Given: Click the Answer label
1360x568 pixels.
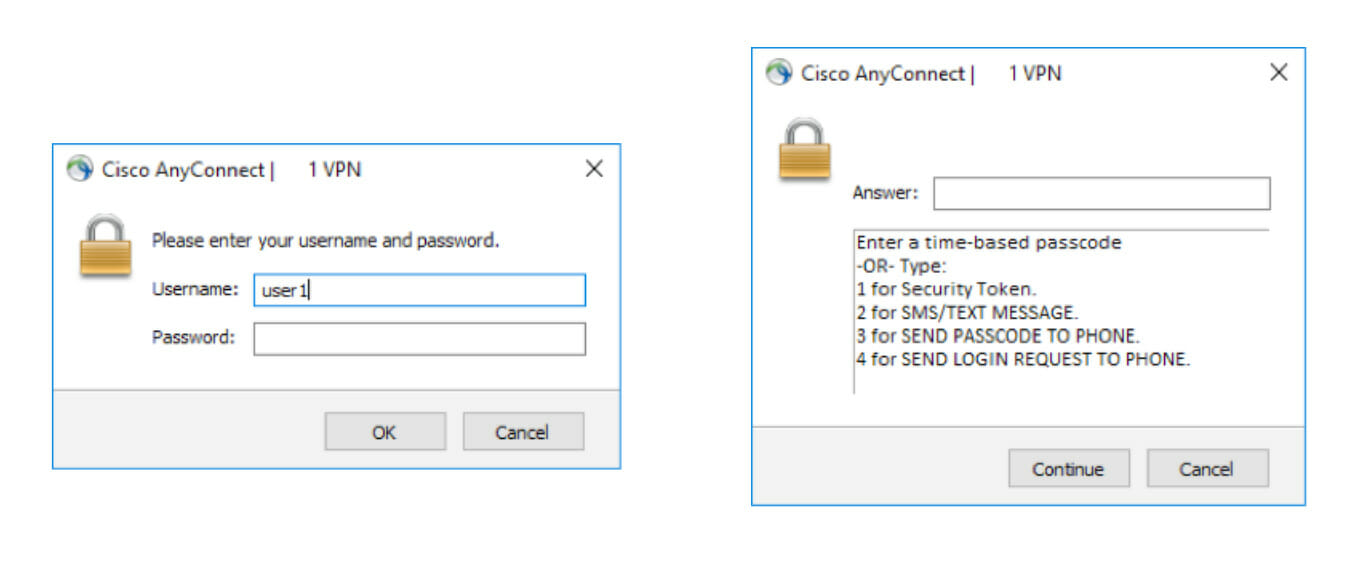Looking at the screenshot, I should point(885,193).
